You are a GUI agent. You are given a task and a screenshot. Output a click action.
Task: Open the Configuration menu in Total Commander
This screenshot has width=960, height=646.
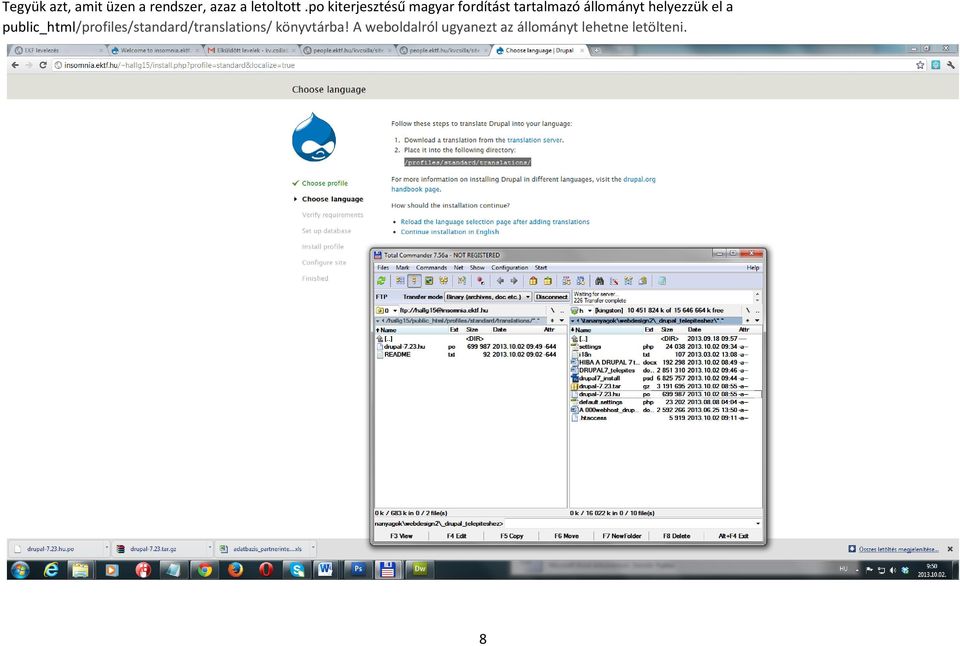pyautogui.click(x=509, y=268)
